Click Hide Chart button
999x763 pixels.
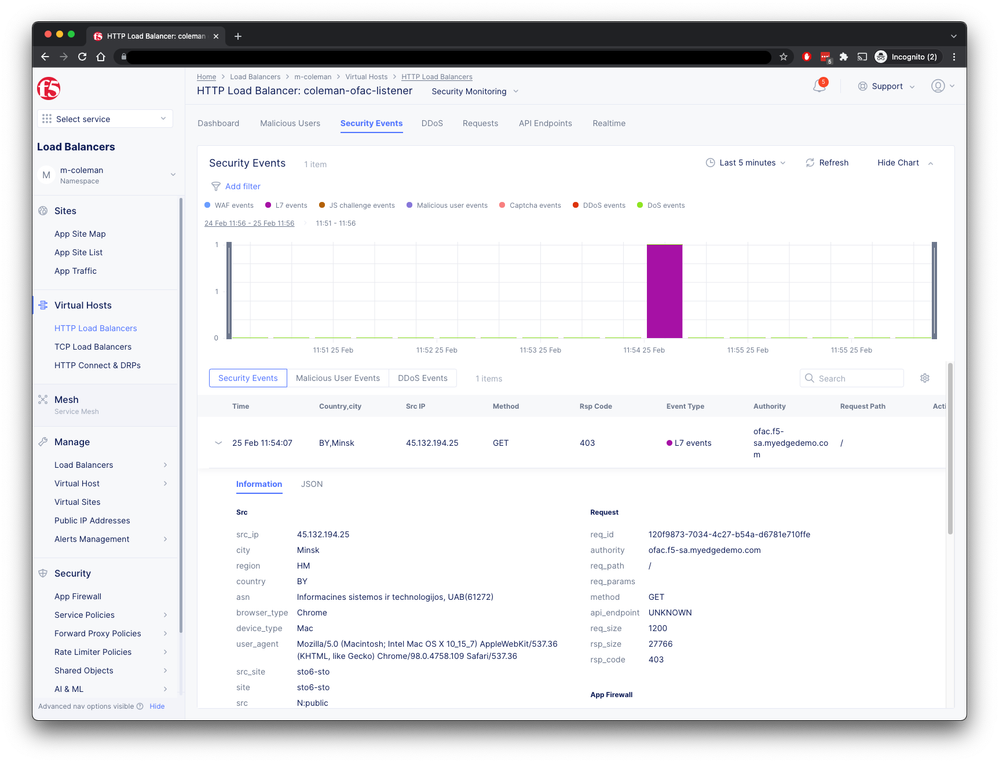904,163
